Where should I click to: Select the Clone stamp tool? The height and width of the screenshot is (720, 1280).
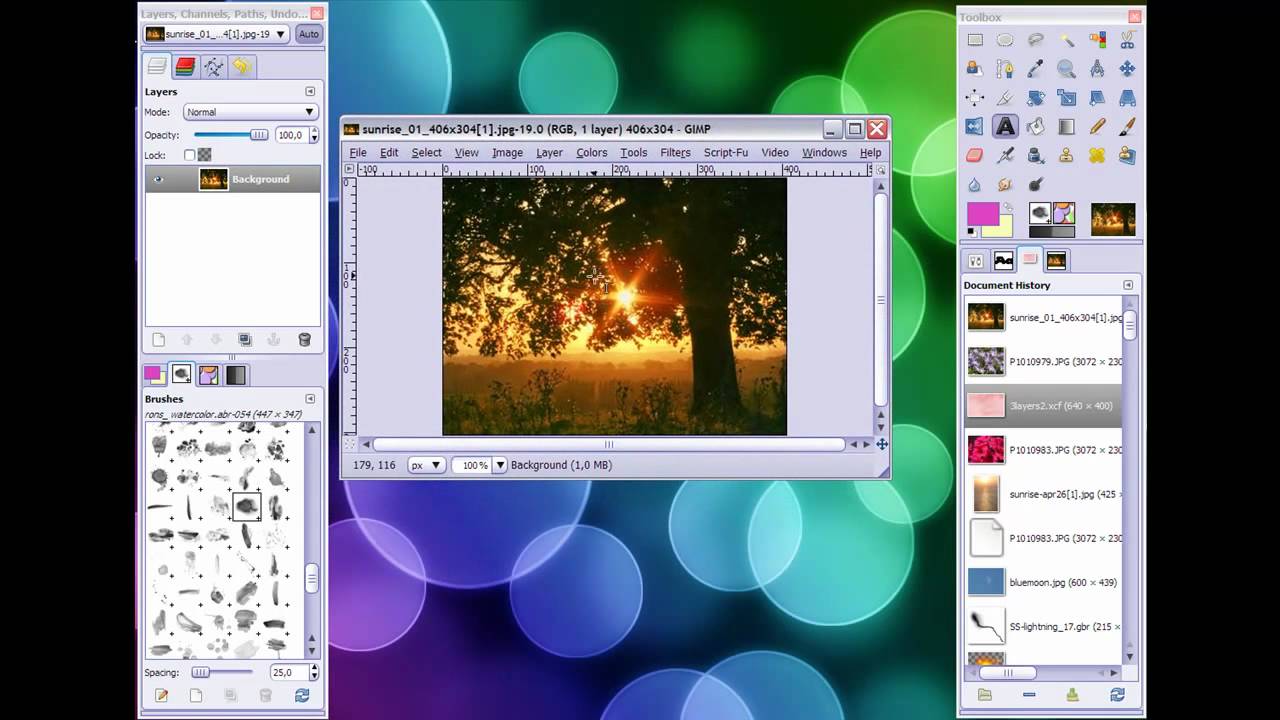pos(1067,156)
